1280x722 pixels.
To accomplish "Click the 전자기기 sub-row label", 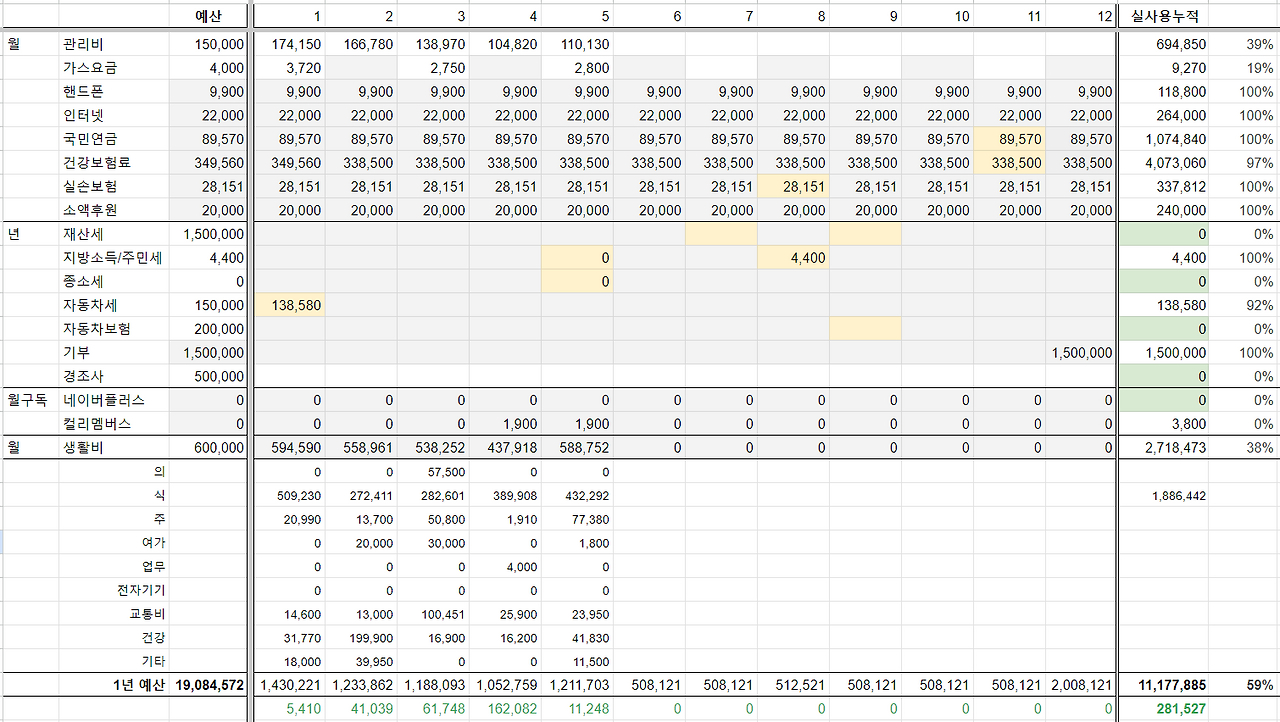I will (142, 590).
